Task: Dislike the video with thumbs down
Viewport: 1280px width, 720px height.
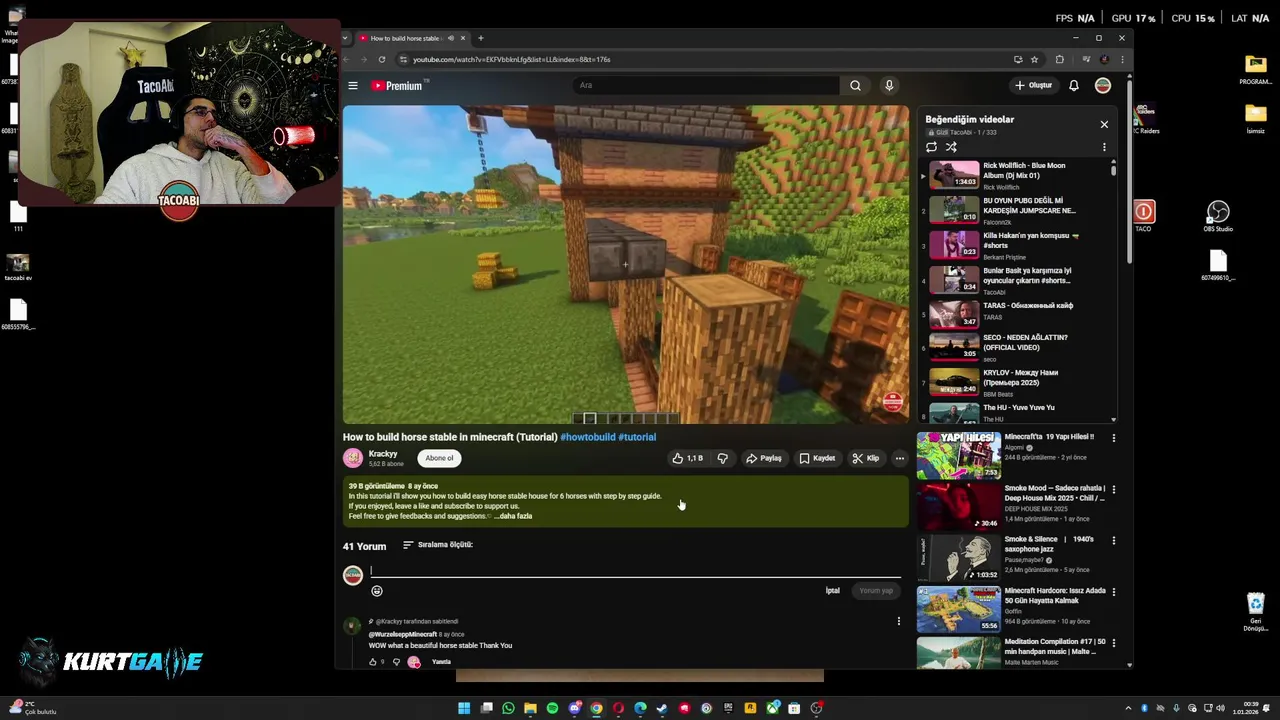Action: click(x=723, y=459)
